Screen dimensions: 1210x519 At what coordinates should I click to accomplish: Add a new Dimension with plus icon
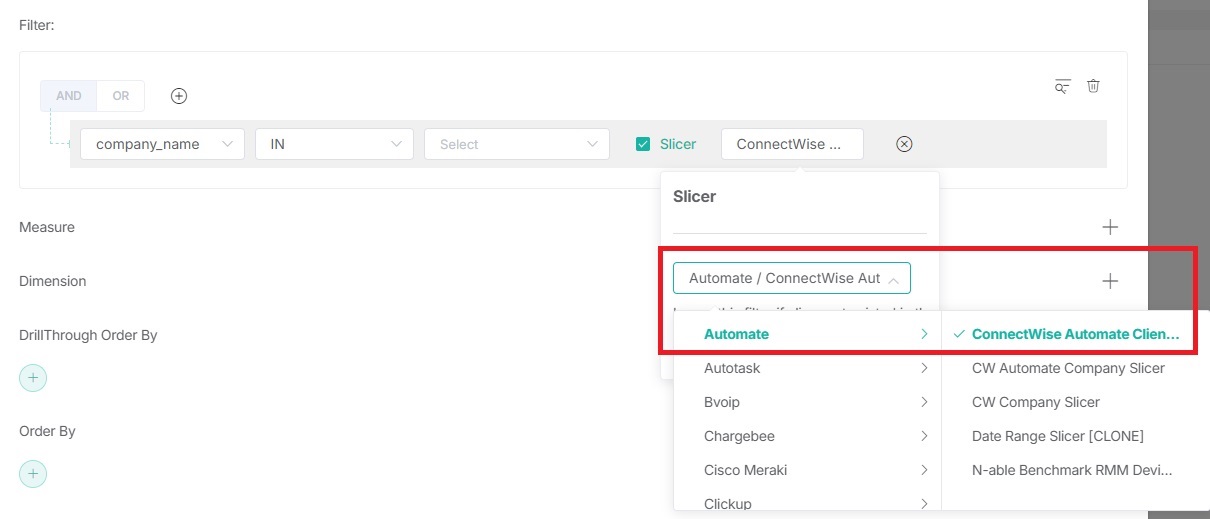pyautogui.click(x=1110, y=281)
